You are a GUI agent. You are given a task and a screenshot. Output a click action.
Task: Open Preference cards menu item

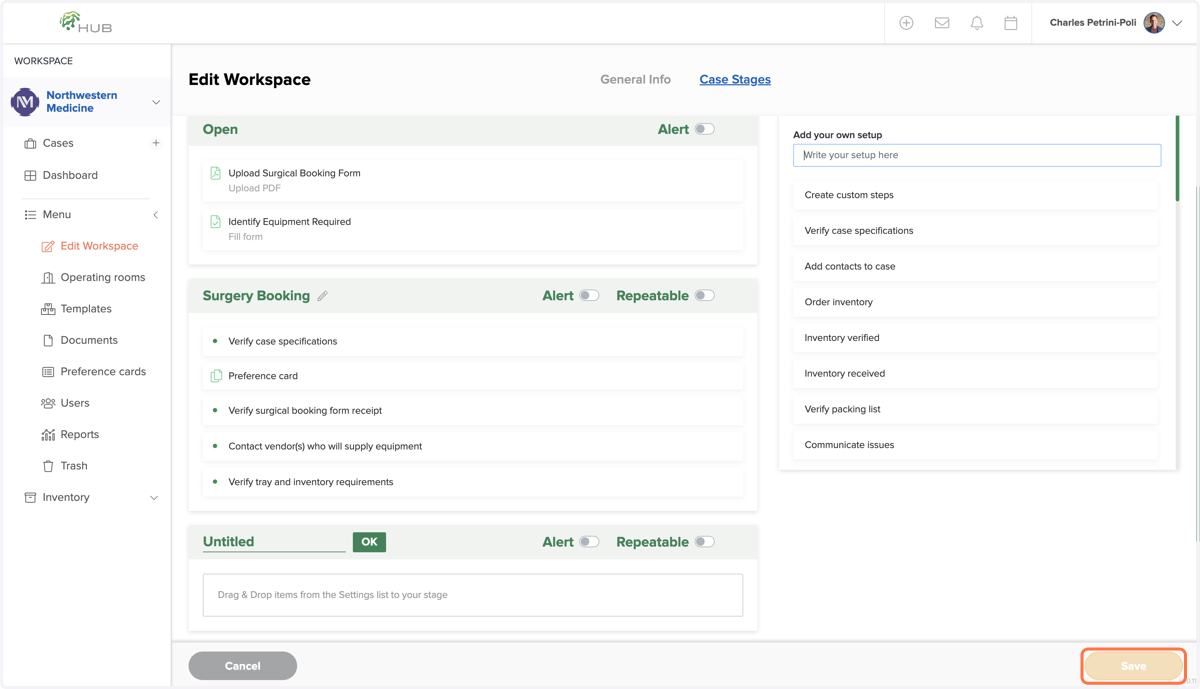pyautogui.click(x=103, y=371)
